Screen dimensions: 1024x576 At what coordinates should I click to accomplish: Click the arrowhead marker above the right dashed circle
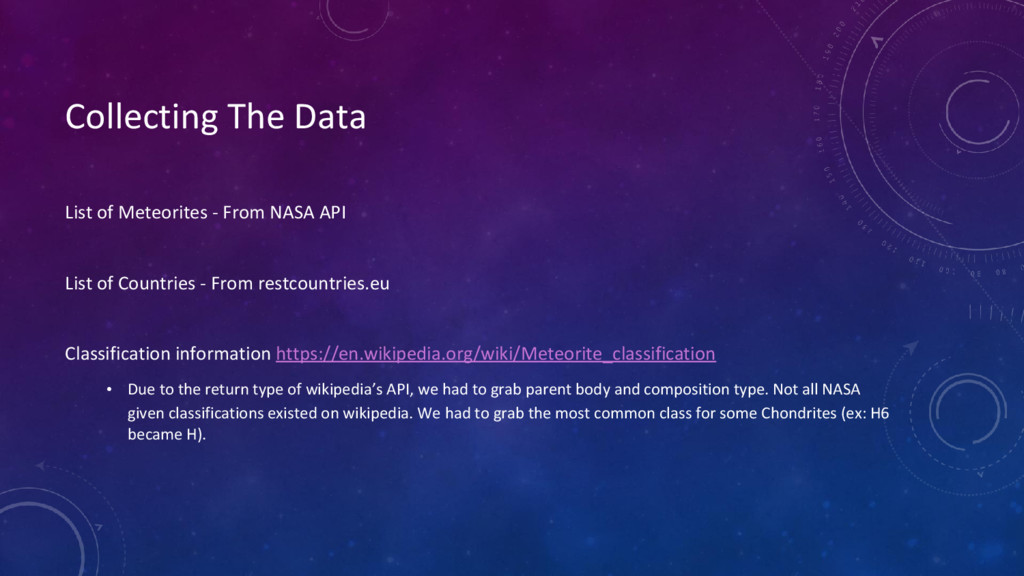(x=910, y=347)
